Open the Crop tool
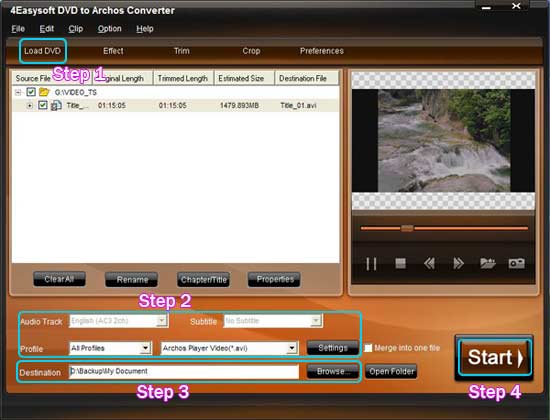The width and height of the screenshot is (550, 420). click(251, 51)
